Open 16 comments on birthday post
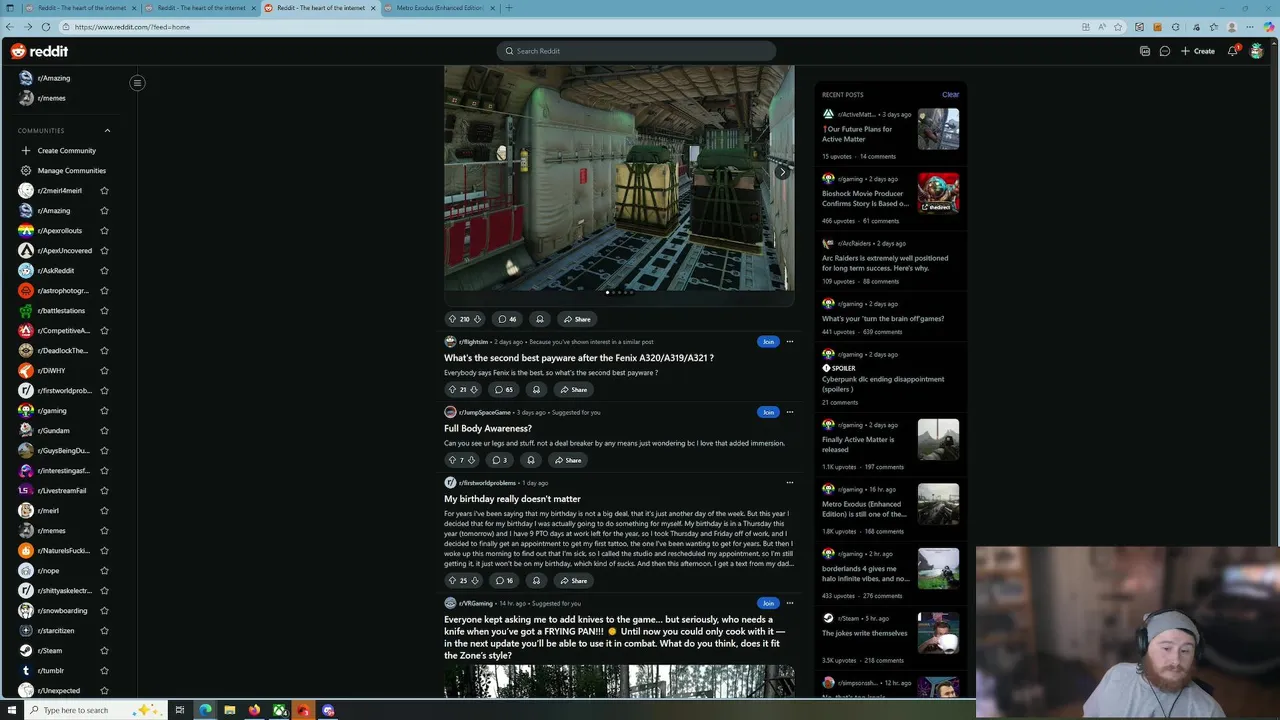The height and width of the screenshot is (720, 1280). pyautogui.click(x=503, y=581)
